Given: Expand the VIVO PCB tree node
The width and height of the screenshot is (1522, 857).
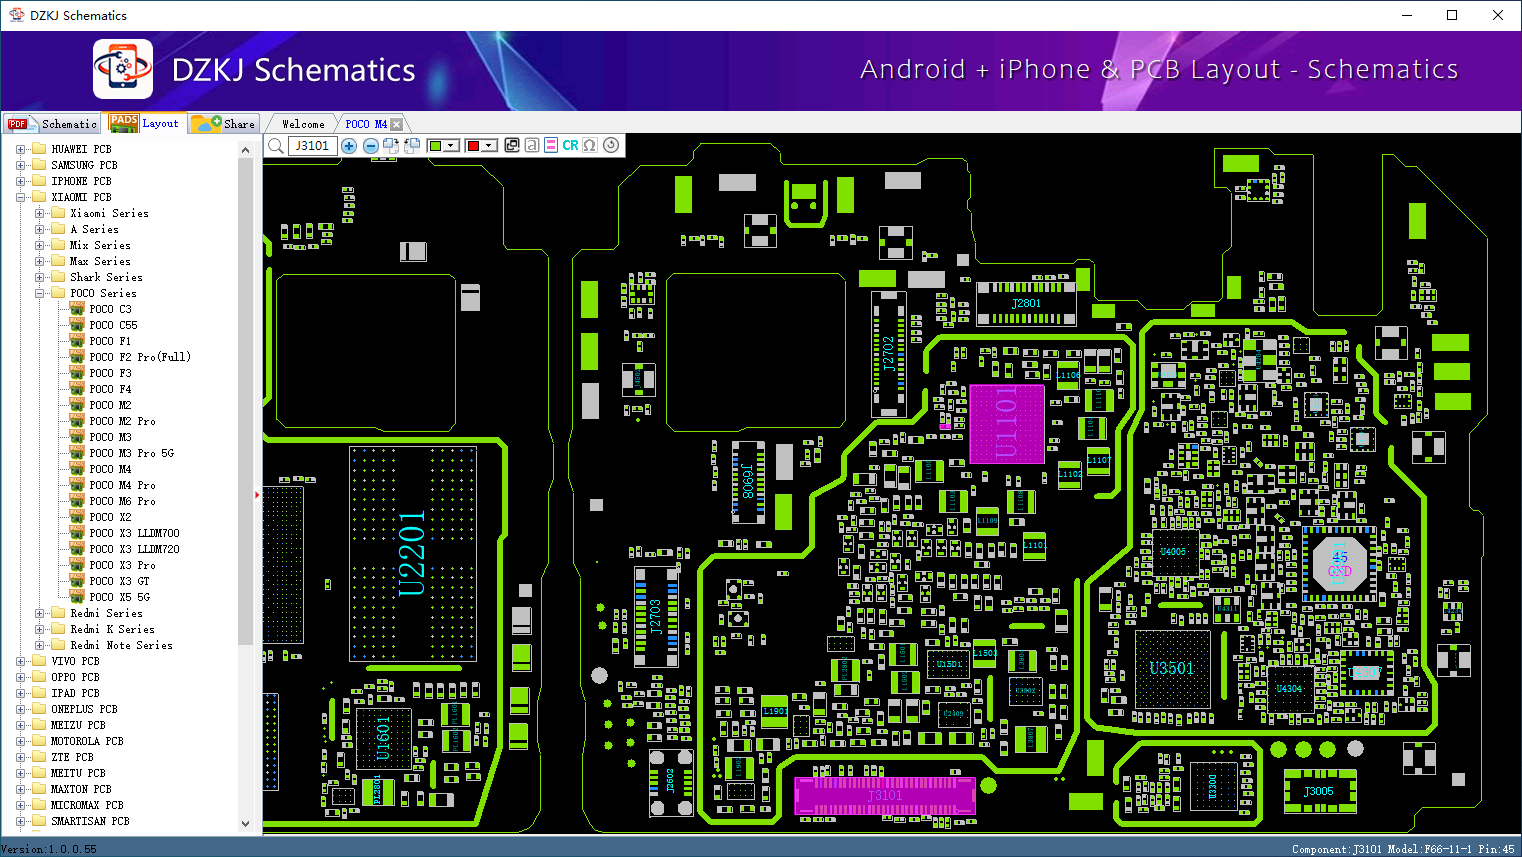Looking at the screenshot, I should (20, 661).
